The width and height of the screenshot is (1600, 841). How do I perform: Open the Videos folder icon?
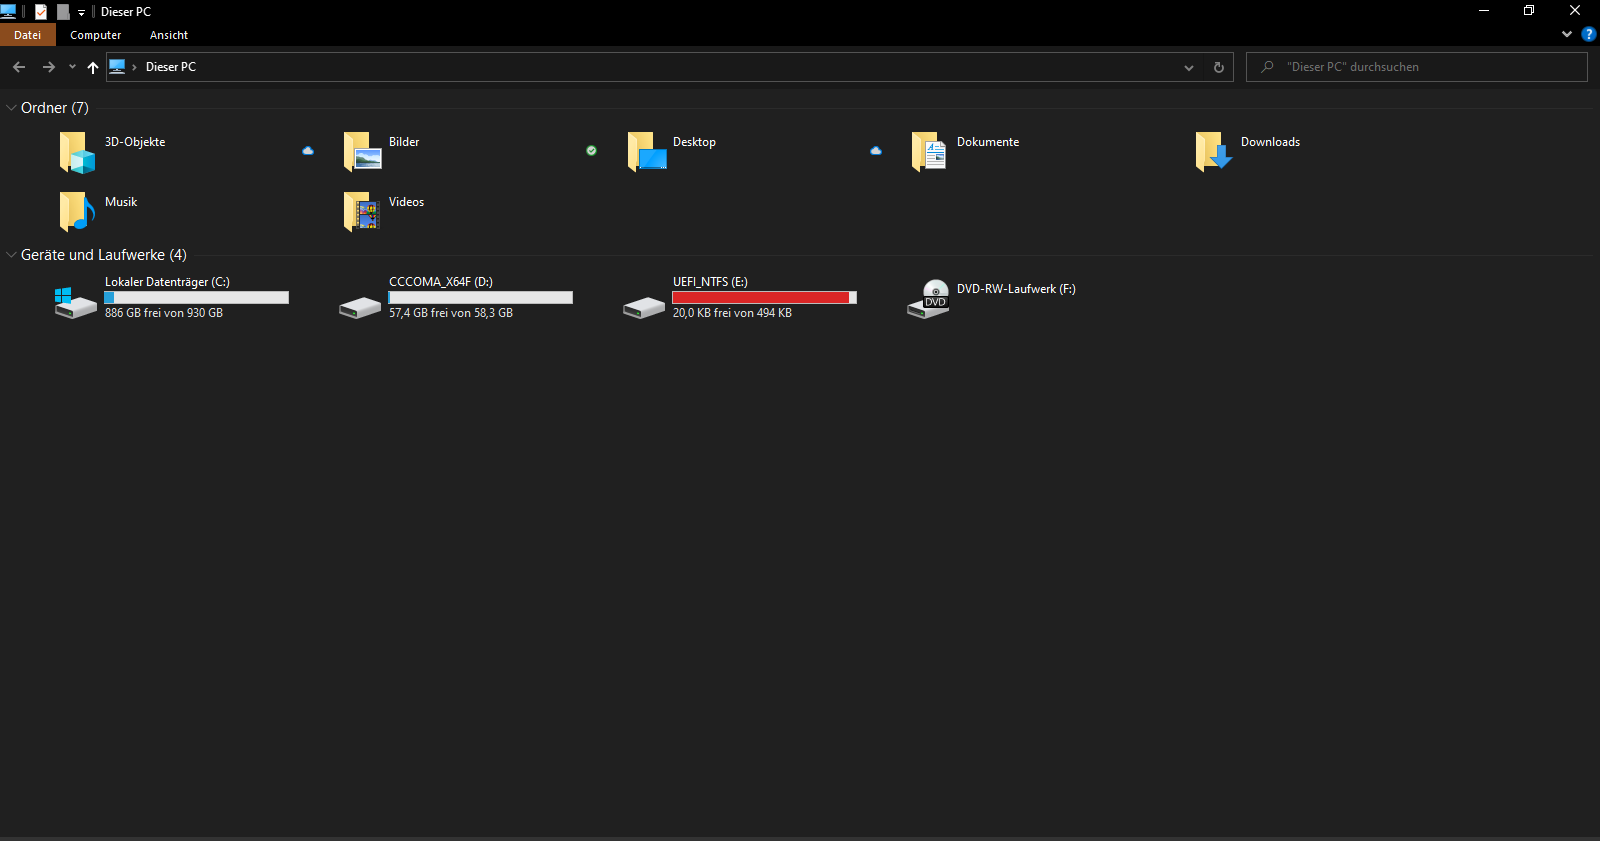click(x=362, y=212)
